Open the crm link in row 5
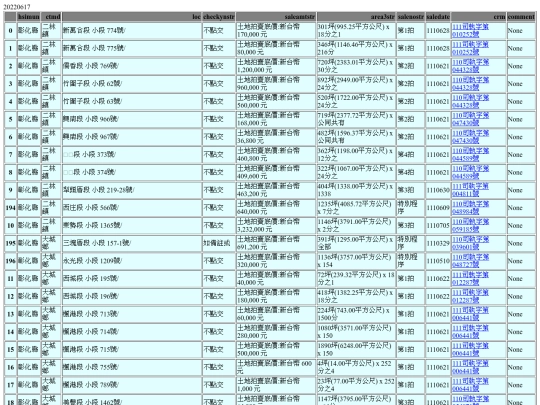 [x=470, y=119]
